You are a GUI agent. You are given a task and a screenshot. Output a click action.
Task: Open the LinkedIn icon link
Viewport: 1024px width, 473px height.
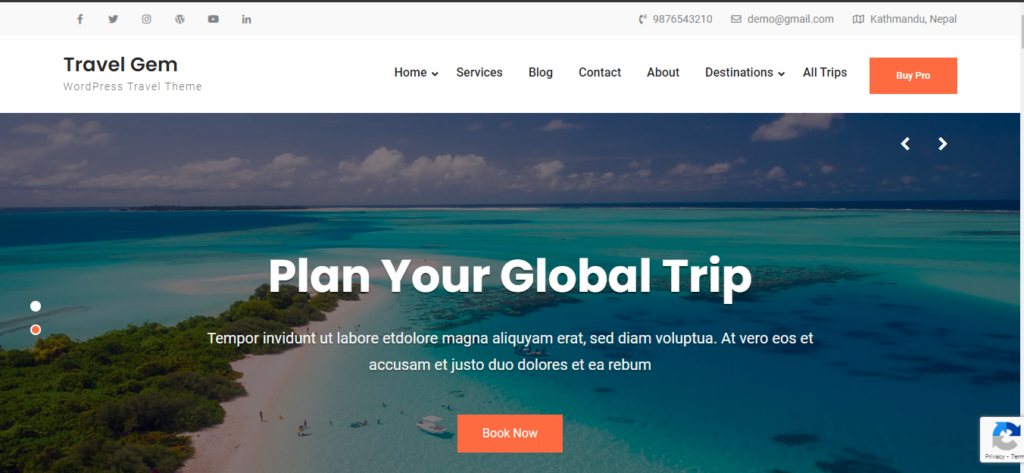pyautogui.click(x=246, y=19)
